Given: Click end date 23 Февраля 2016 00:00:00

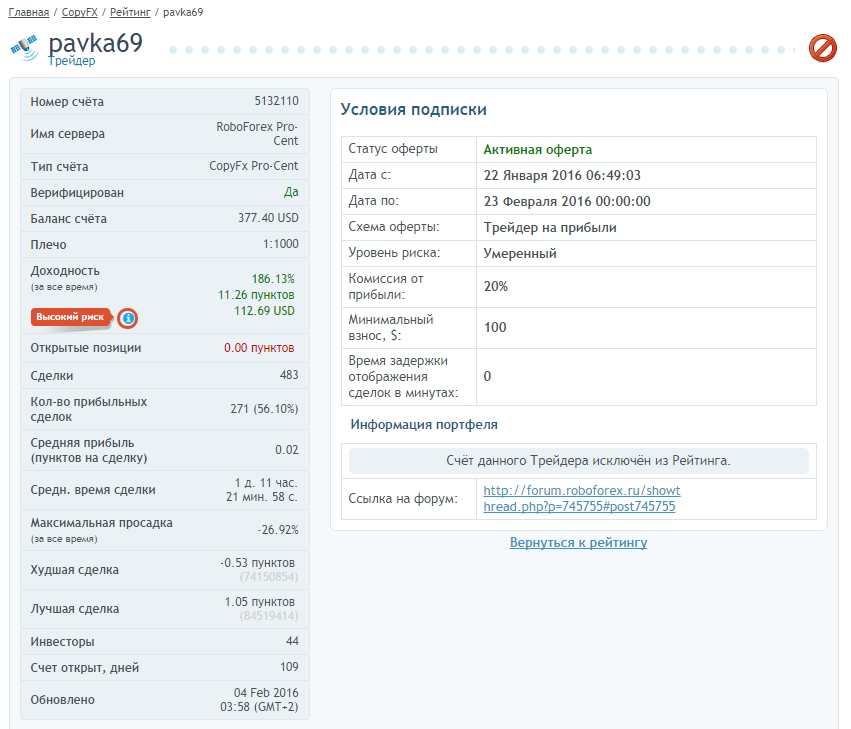Looking at the screenshot, I should (x=567, y=201).
